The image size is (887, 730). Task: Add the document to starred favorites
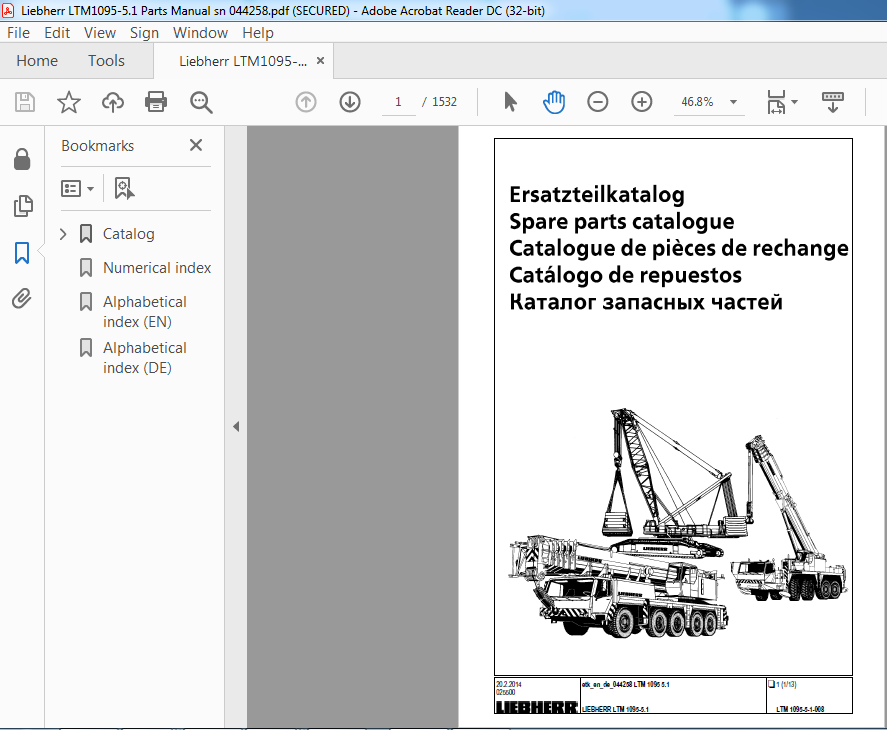pos(68,102)
